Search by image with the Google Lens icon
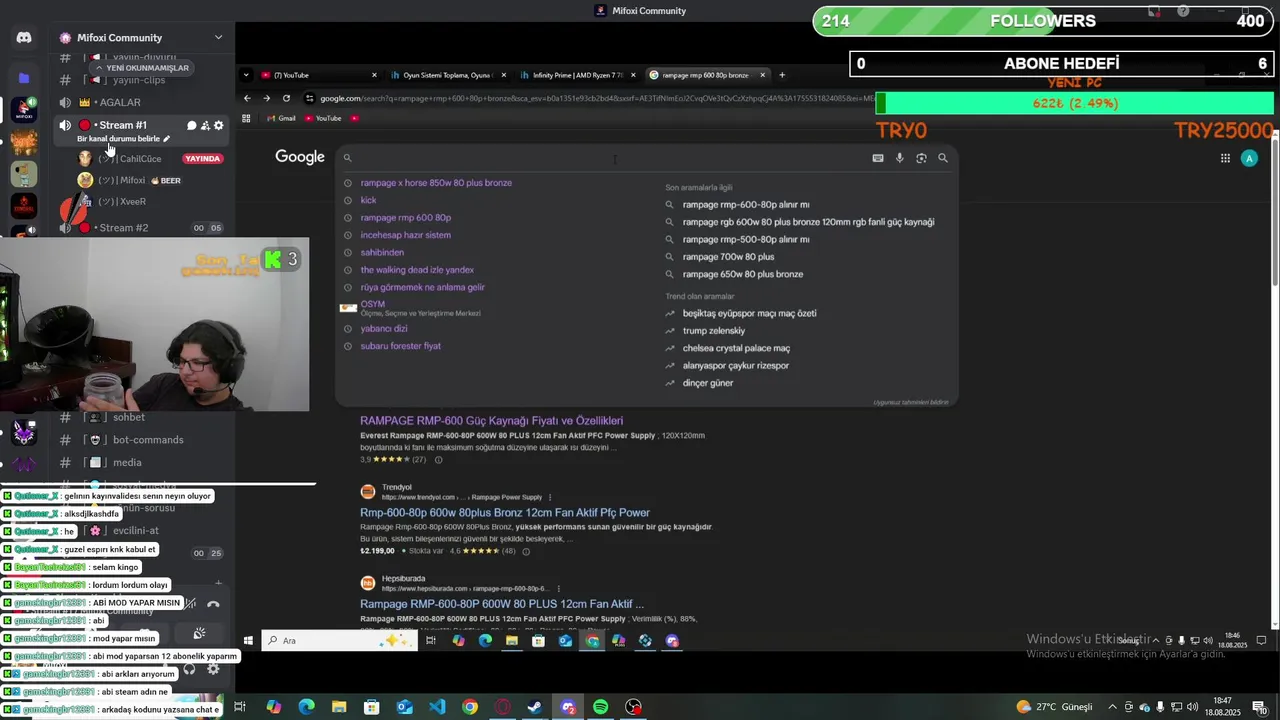This screenshot has width=1280, height=720. 921,158
